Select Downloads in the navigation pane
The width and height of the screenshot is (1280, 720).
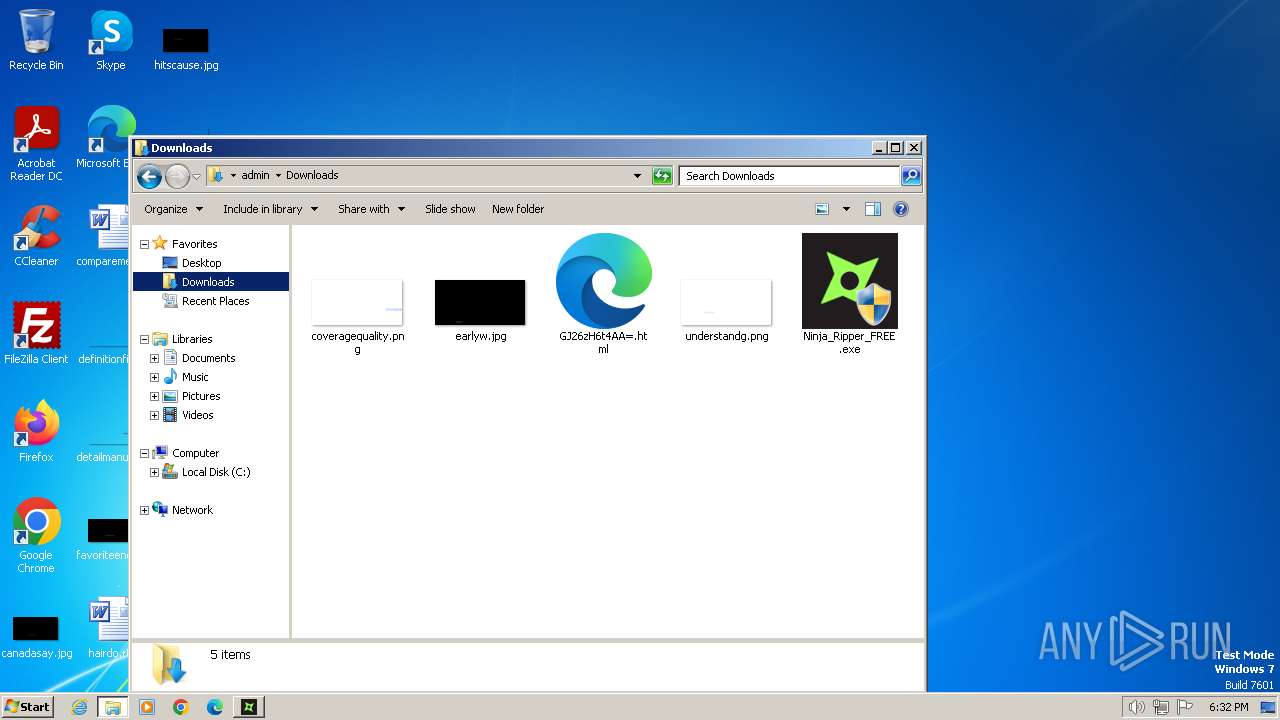(208, 282)
